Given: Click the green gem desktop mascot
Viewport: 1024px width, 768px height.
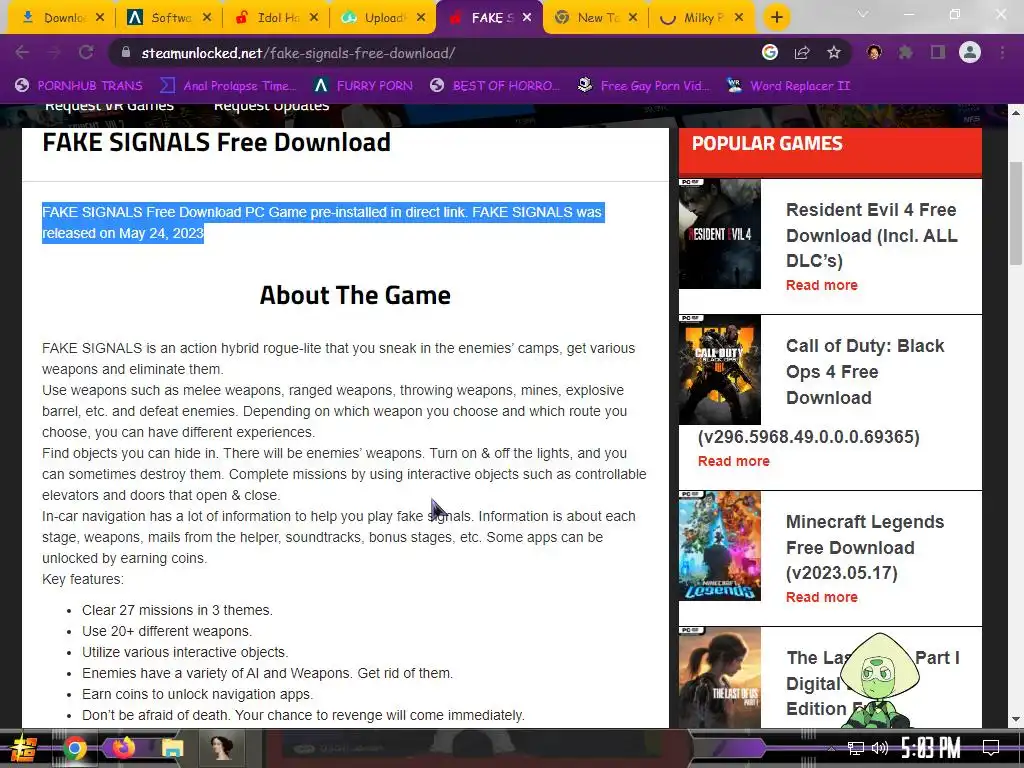Looking at the screenshot, I should click(879, 680).
